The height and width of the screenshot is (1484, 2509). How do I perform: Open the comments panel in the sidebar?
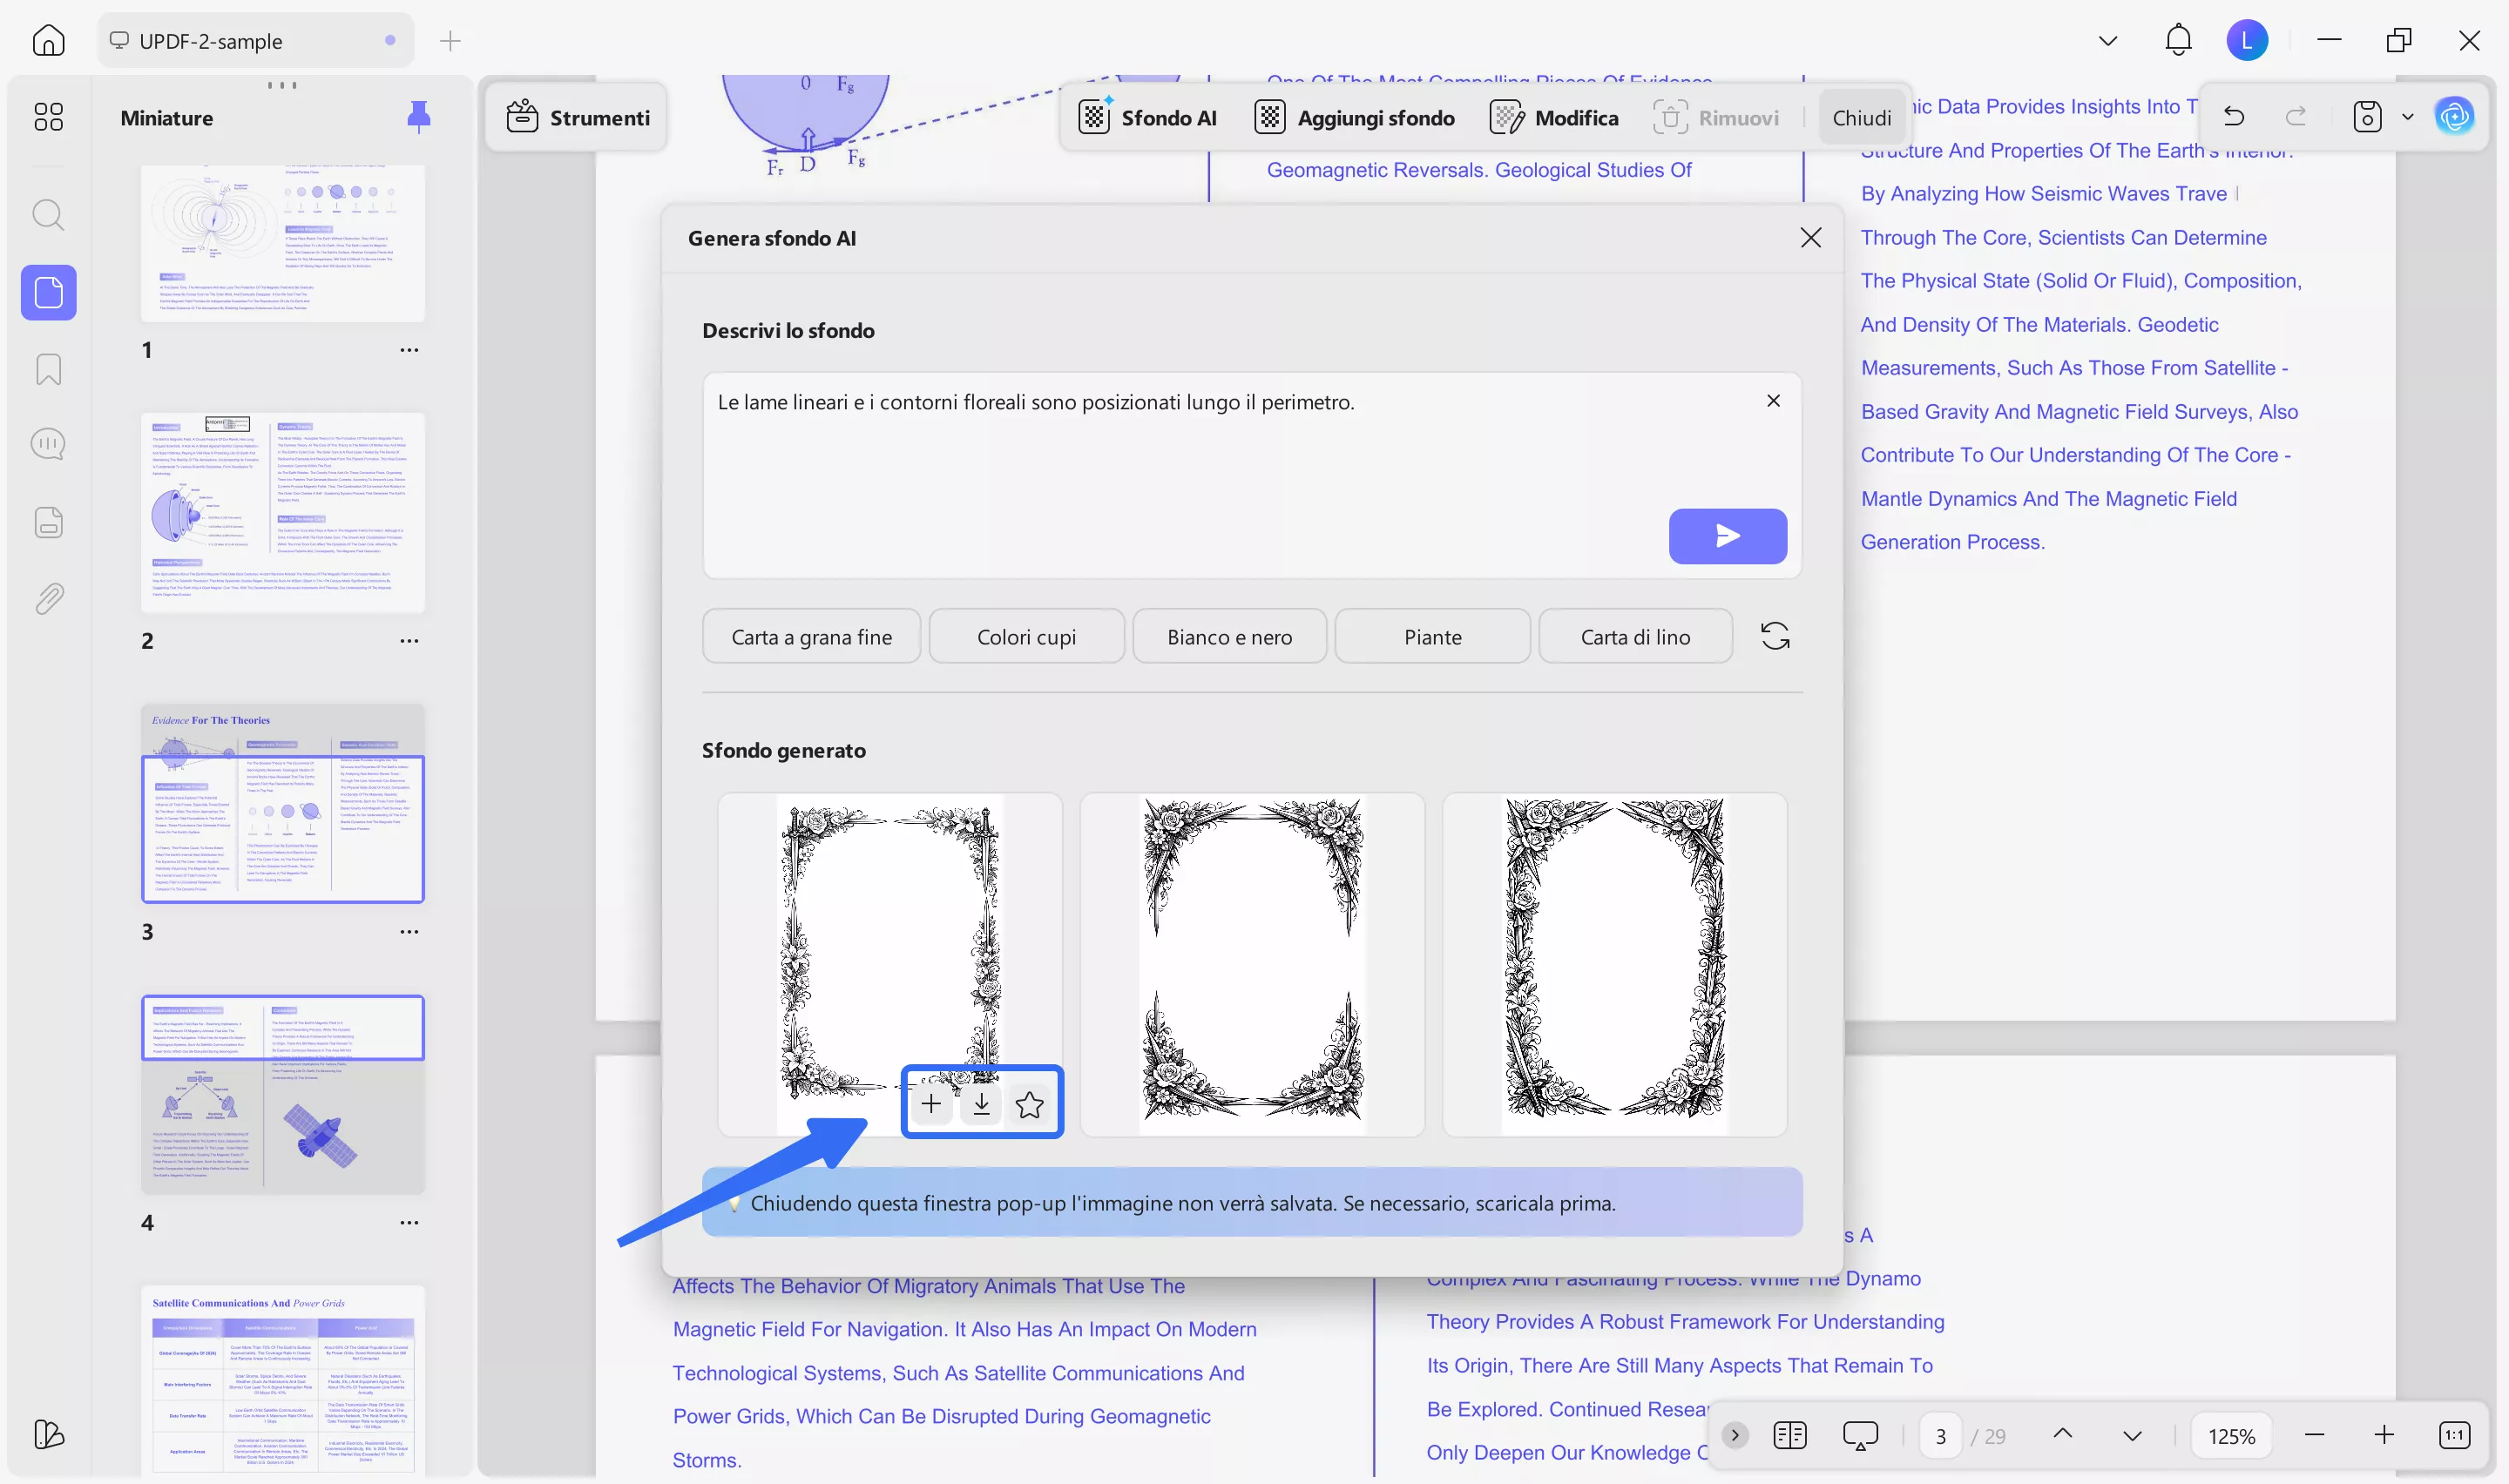(x=48, y=443)
